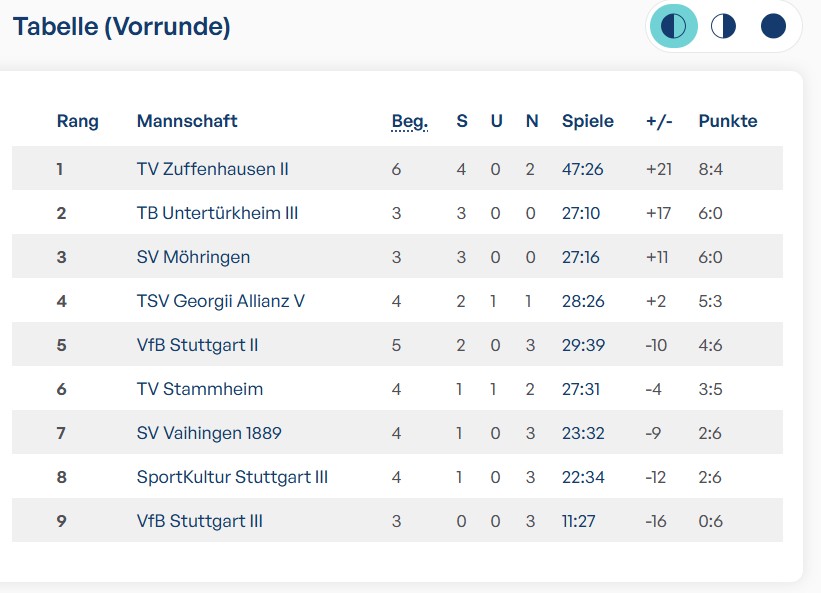821x593 pixels.
Task: Sort table by the Rang column
Action: tap(76, 121)
